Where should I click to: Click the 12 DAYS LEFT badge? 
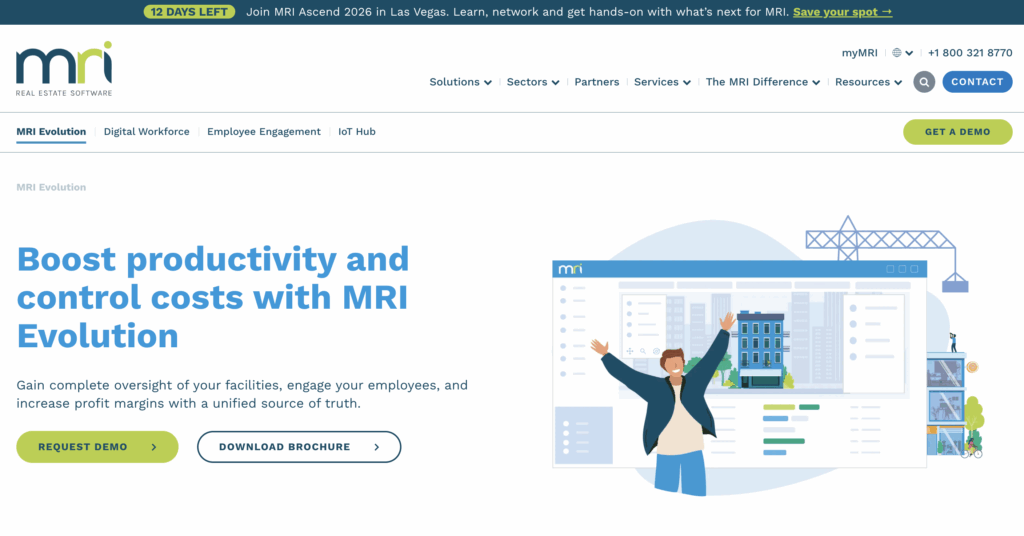pos(189,12)
